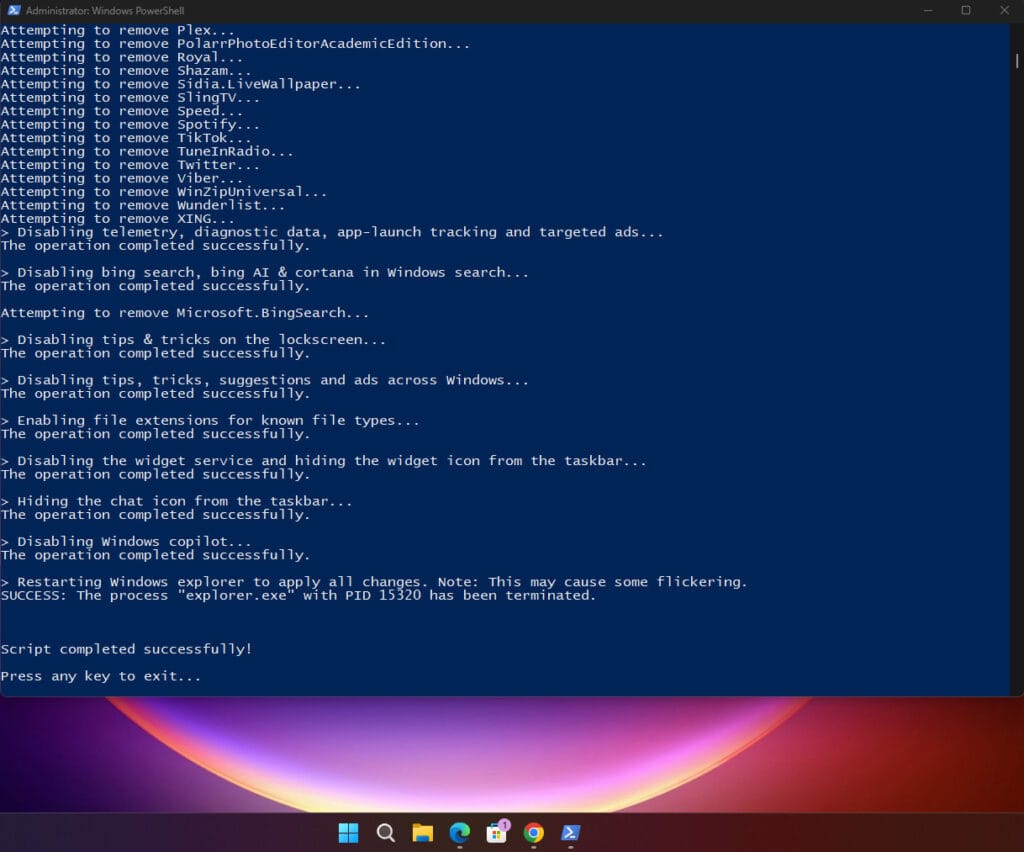Image resolution: width=1024 pixels, height=852 pixels.
Task: Click the 'Attempting to remove Speed...' line
Action: coord(121,111)
